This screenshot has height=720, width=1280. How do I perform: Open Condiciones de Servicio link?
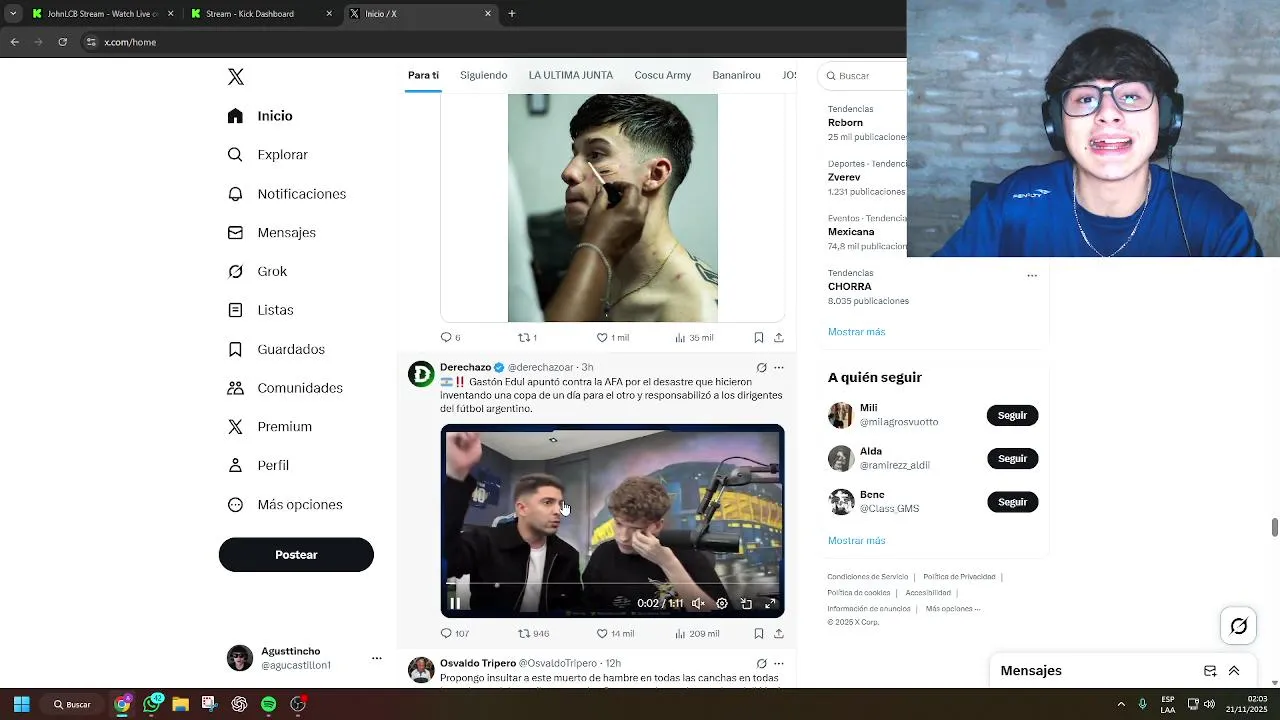coord(867,577)
